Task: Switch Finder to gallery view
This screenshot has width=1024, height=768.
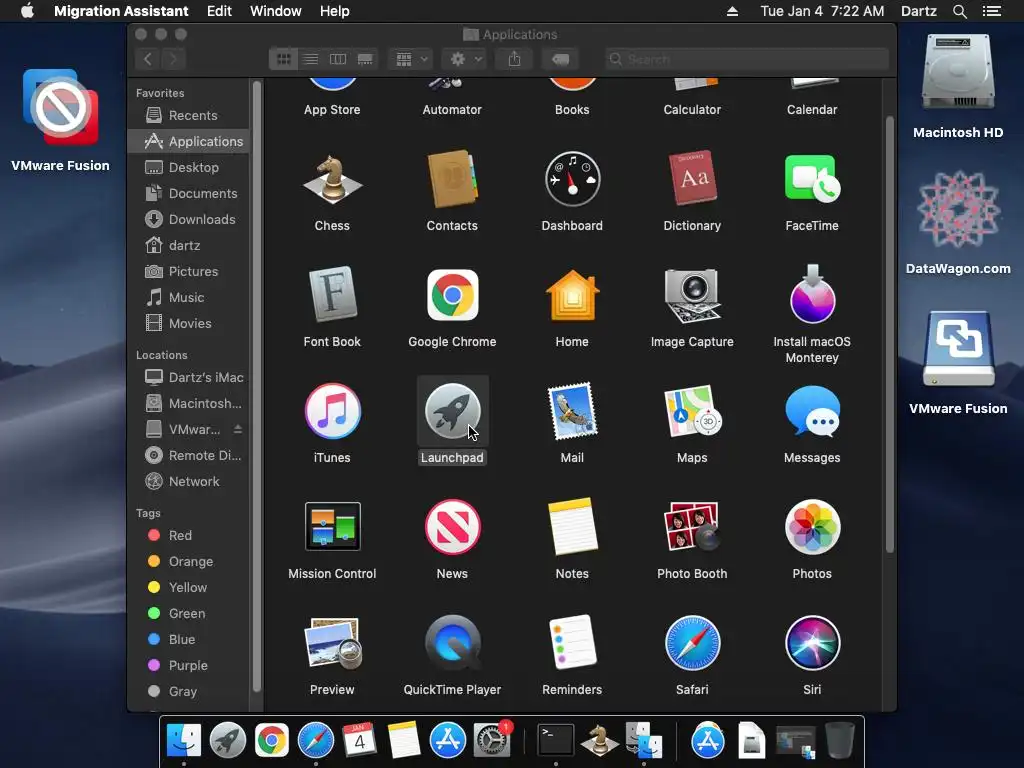Action: (x=365, y=59)
